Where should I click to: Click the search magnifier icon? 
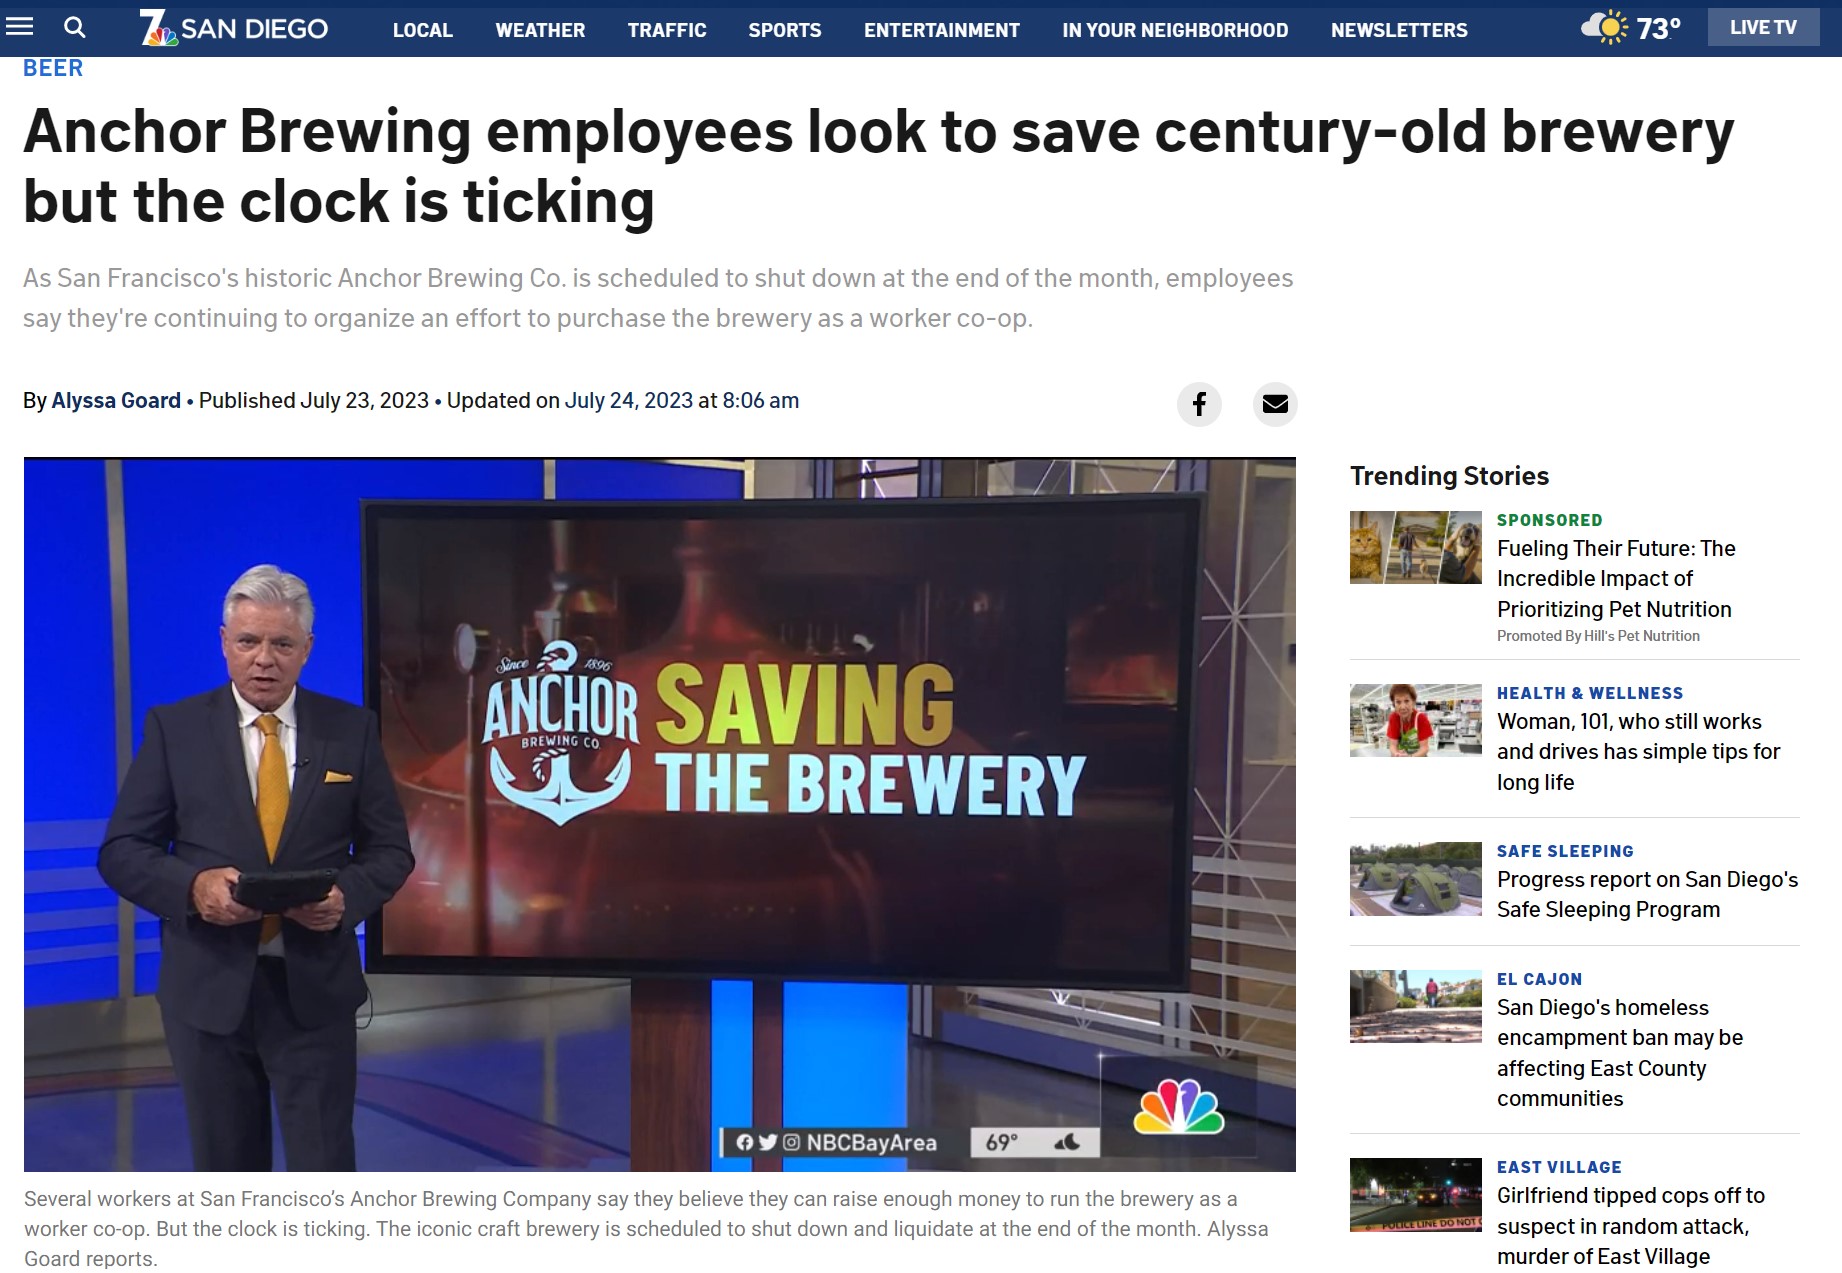[x=74, y=27]
